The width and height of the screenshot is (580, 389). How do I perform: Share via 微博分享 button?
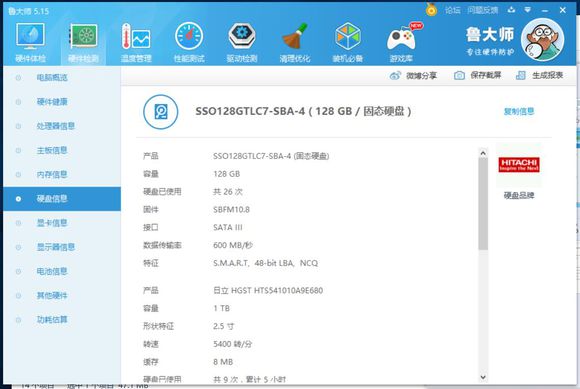pos(413,75)
